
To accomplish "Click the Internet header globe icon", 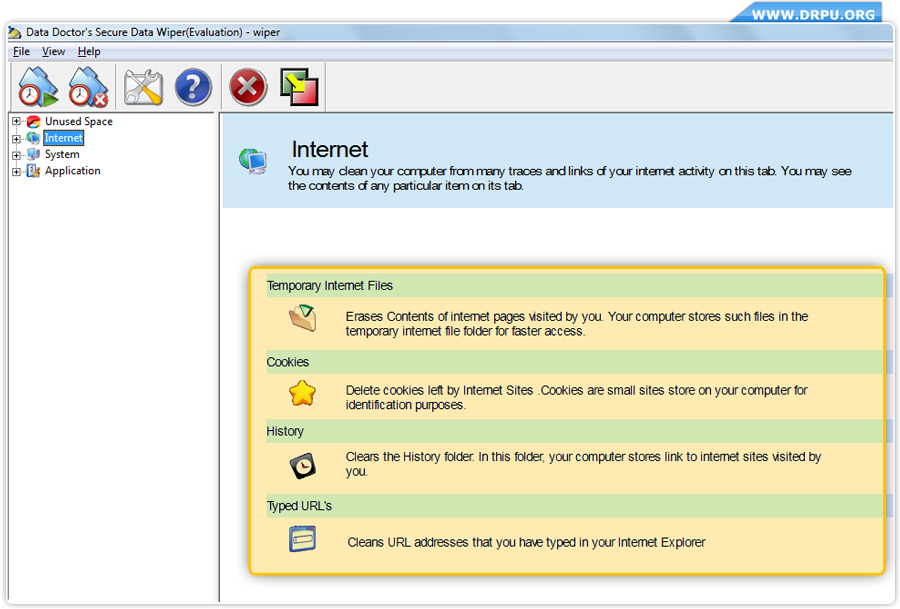I will point(253,161).
